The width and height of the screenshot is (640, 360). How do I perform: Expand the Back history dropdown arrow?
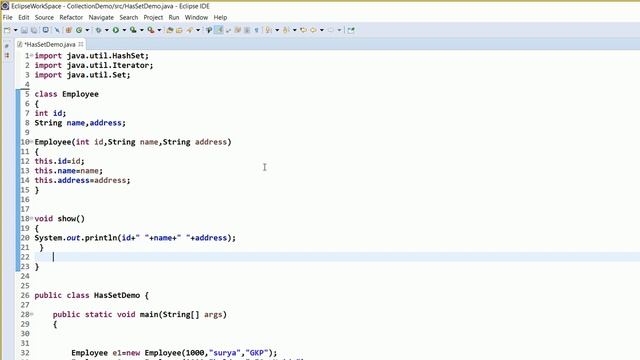click(x=322, y=30)
